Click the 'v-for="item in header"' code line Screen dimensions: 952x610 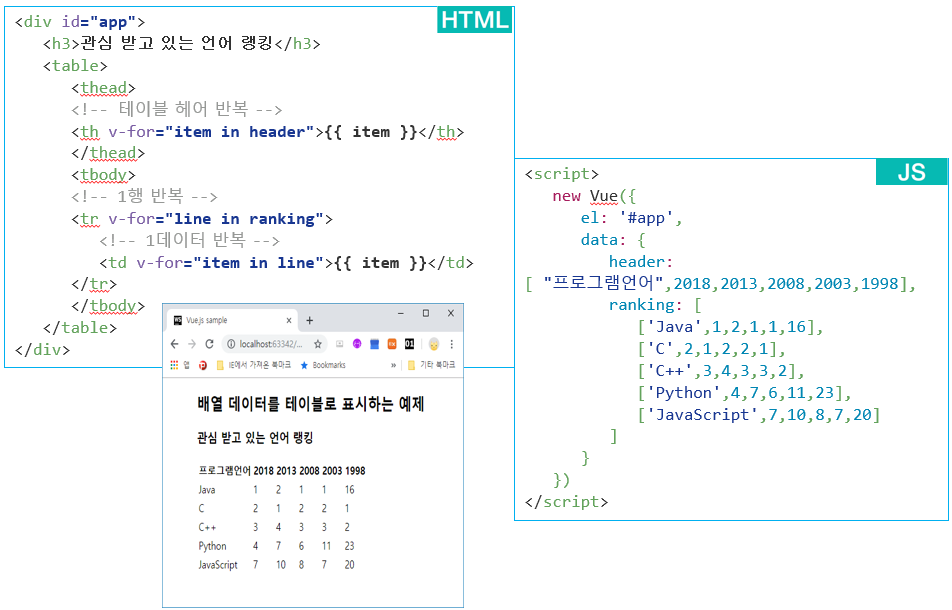[x=267, y=132]
